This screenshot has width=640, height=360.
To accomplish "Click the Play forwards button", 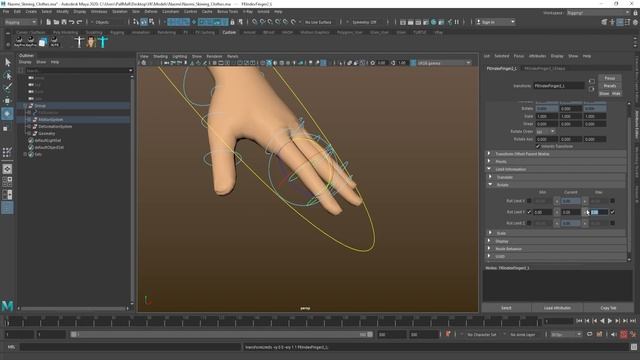I will click(x=610, y=321).
